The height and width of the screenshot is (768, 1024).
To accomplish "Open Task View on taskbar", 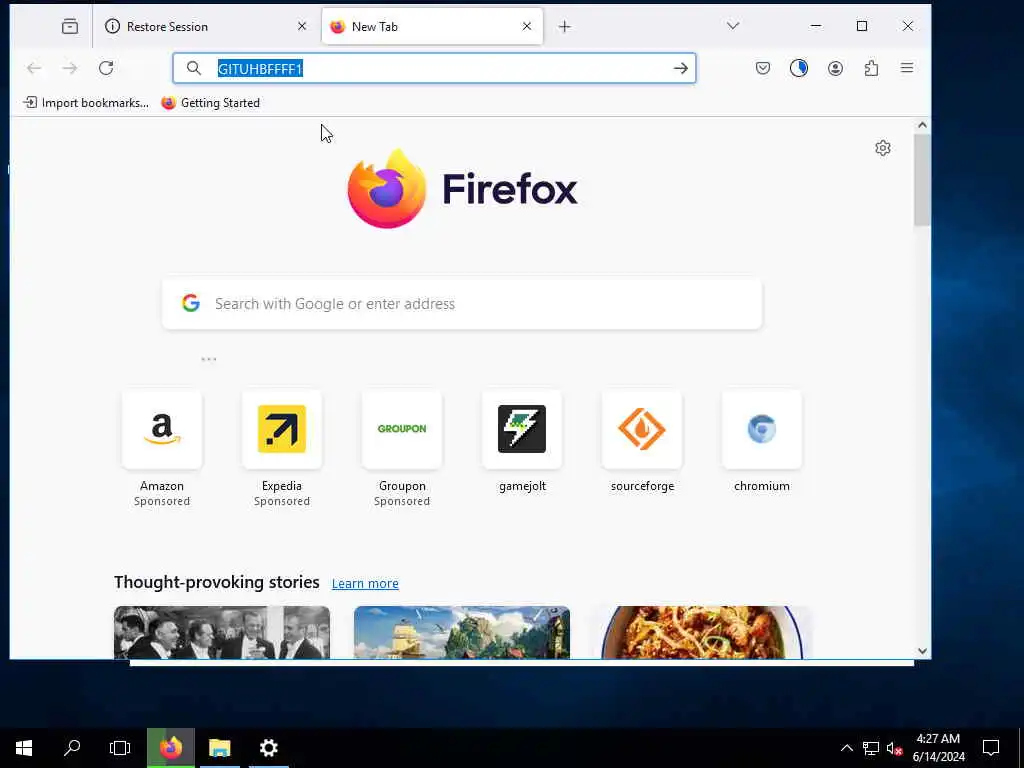I will 120,748.
